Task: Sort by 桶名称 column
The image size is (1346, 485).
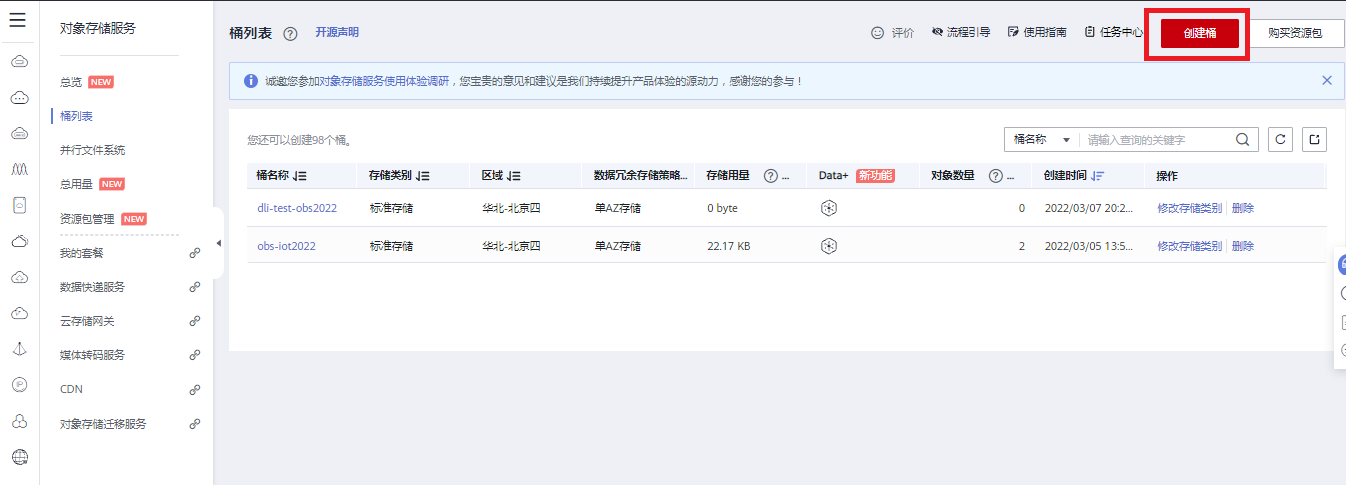Action: [x=300, y=176]
